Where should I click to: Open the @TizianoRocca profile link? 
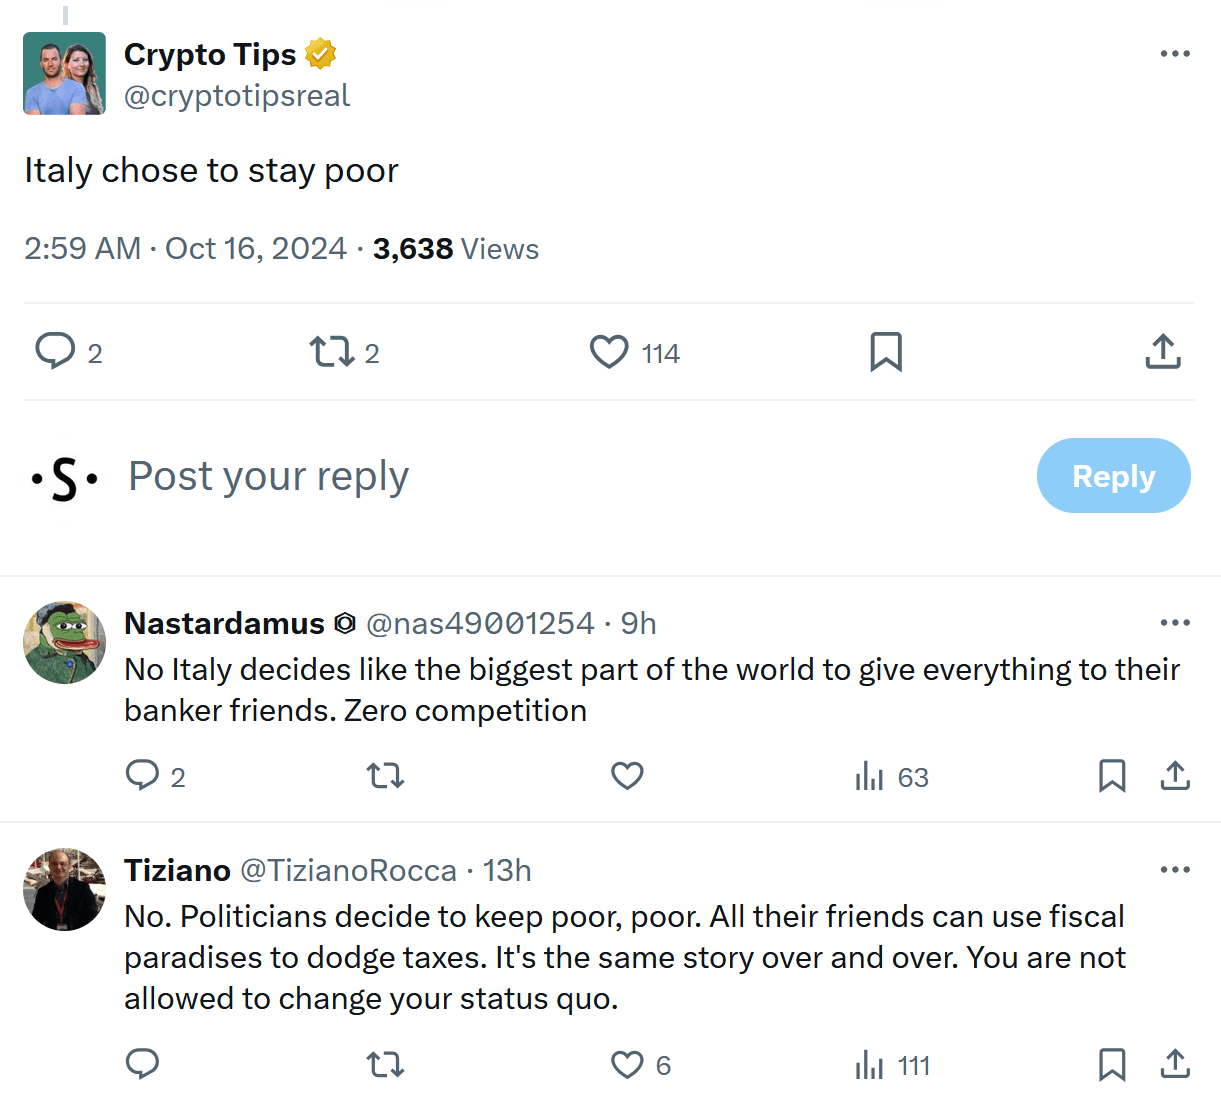click(x=348, y=871)
